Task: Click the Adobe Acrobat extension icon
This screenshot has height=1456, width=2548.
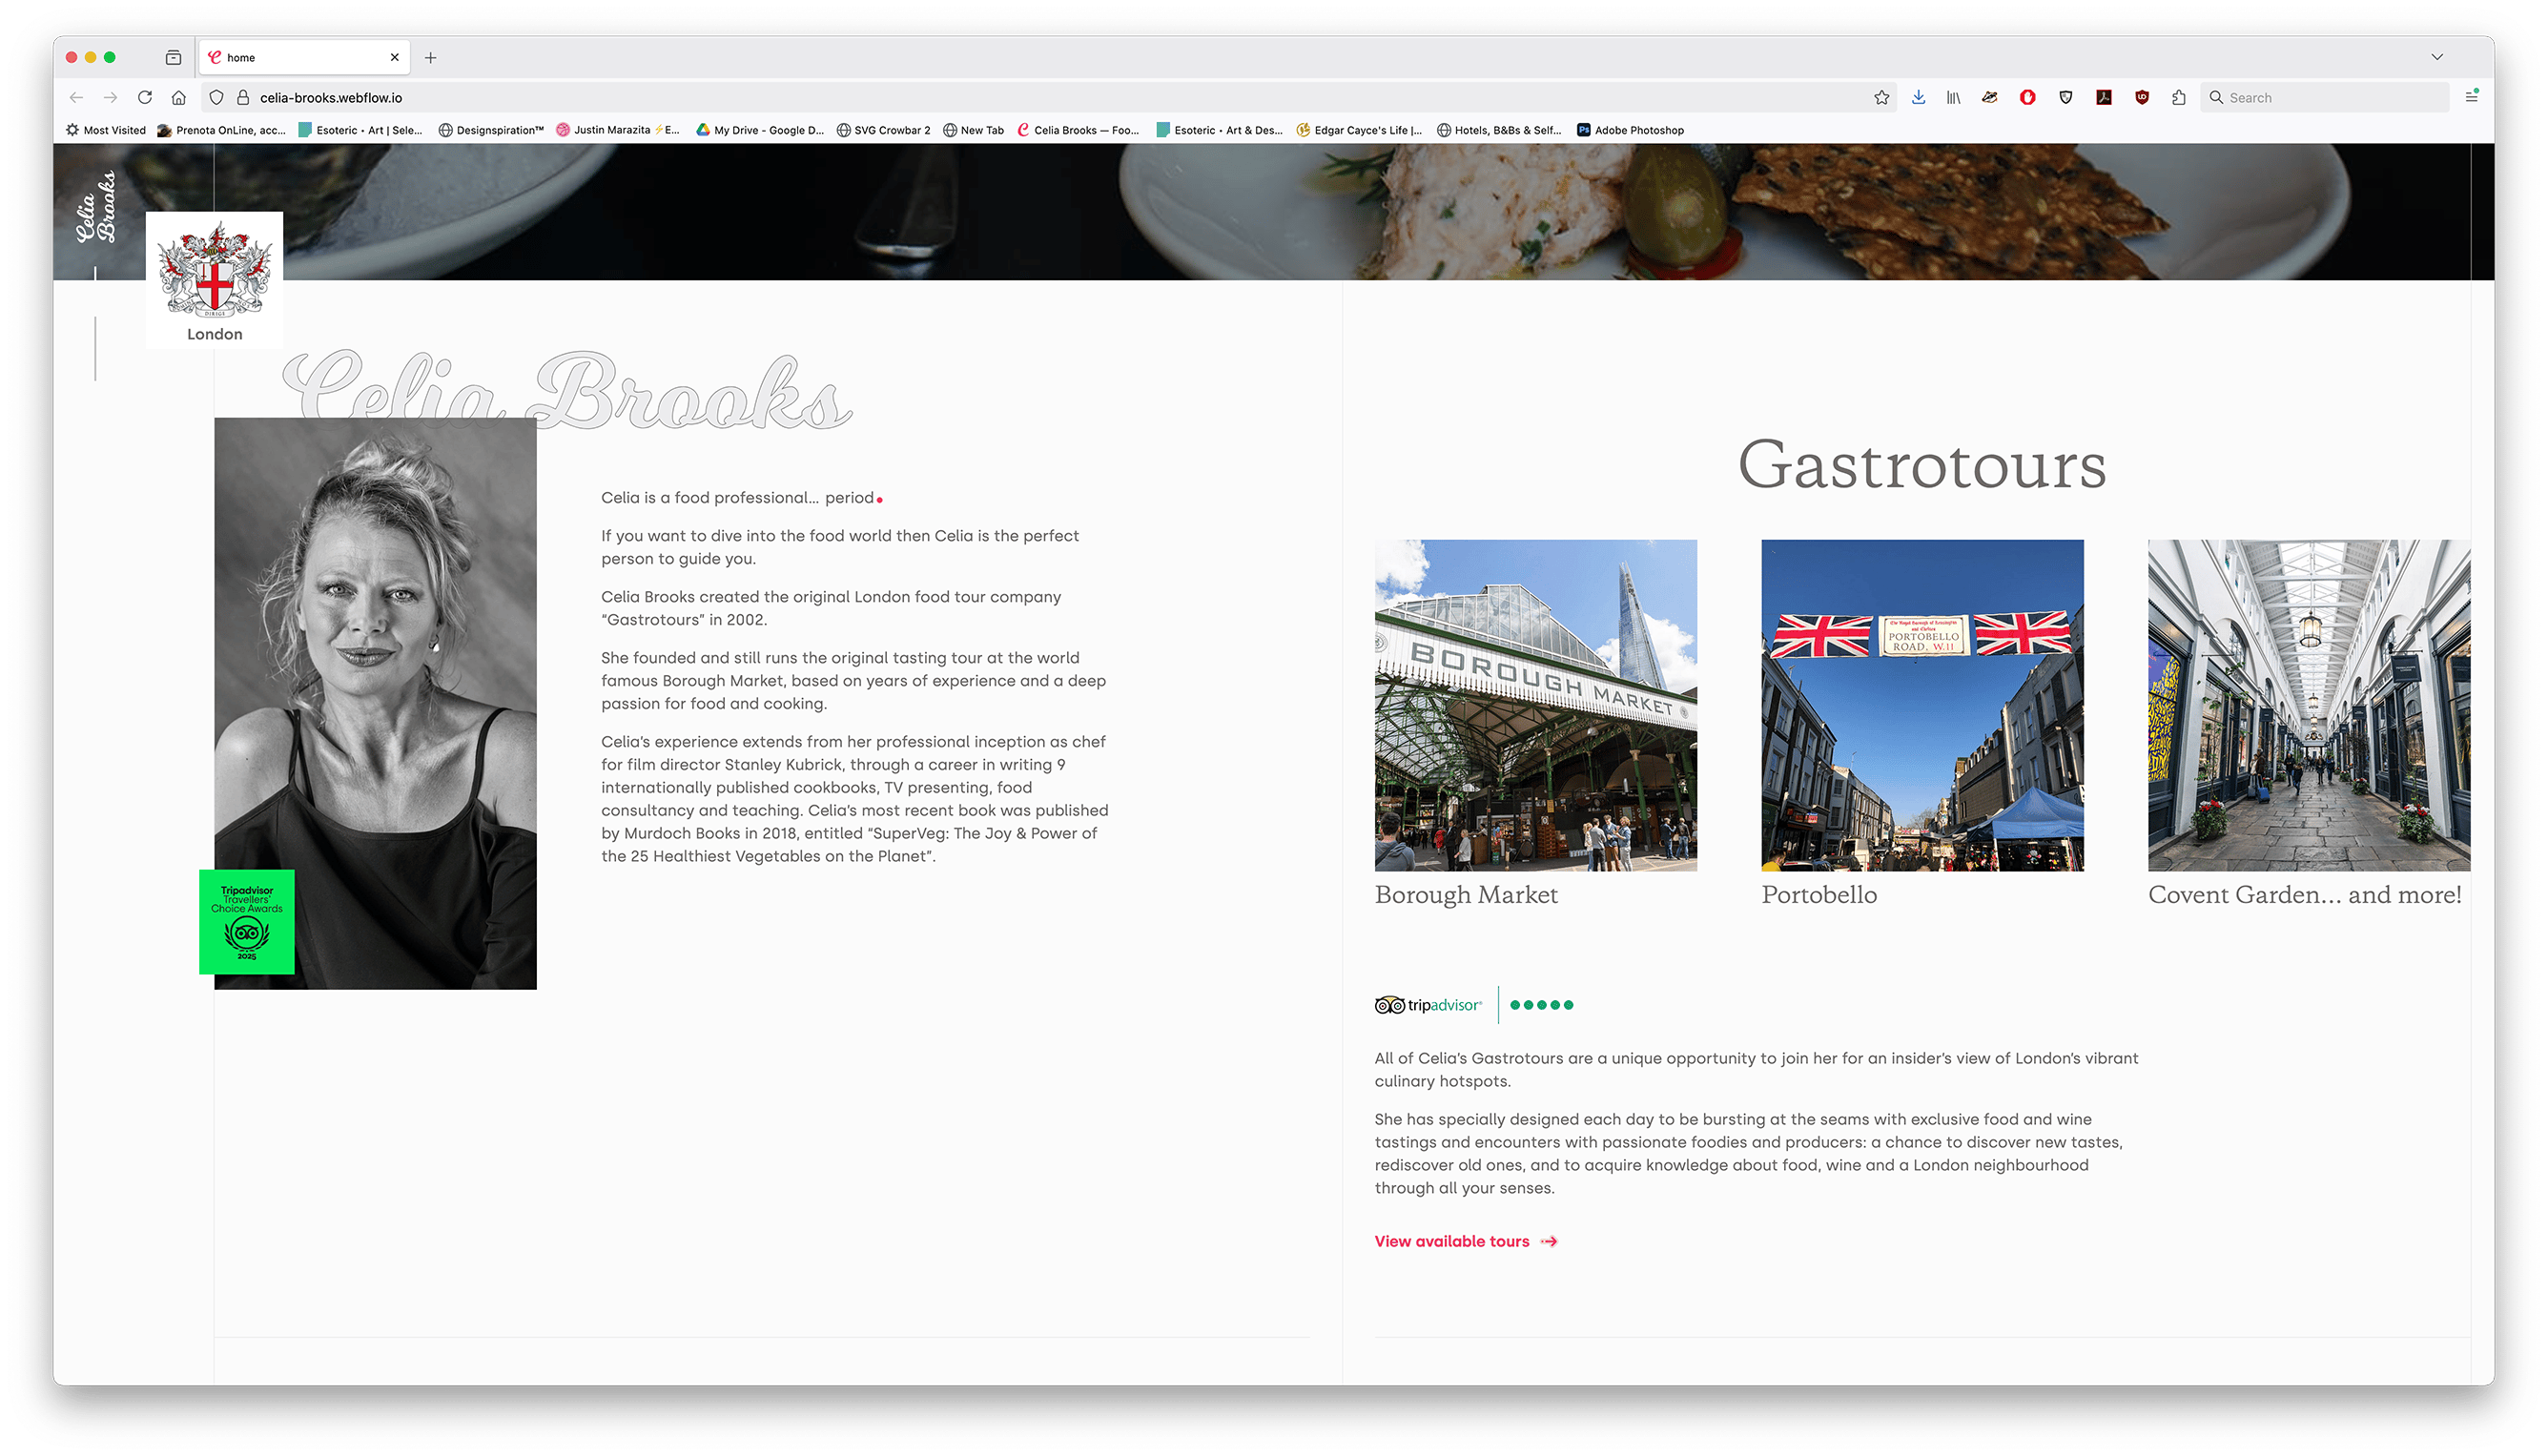Action: 2104,97
